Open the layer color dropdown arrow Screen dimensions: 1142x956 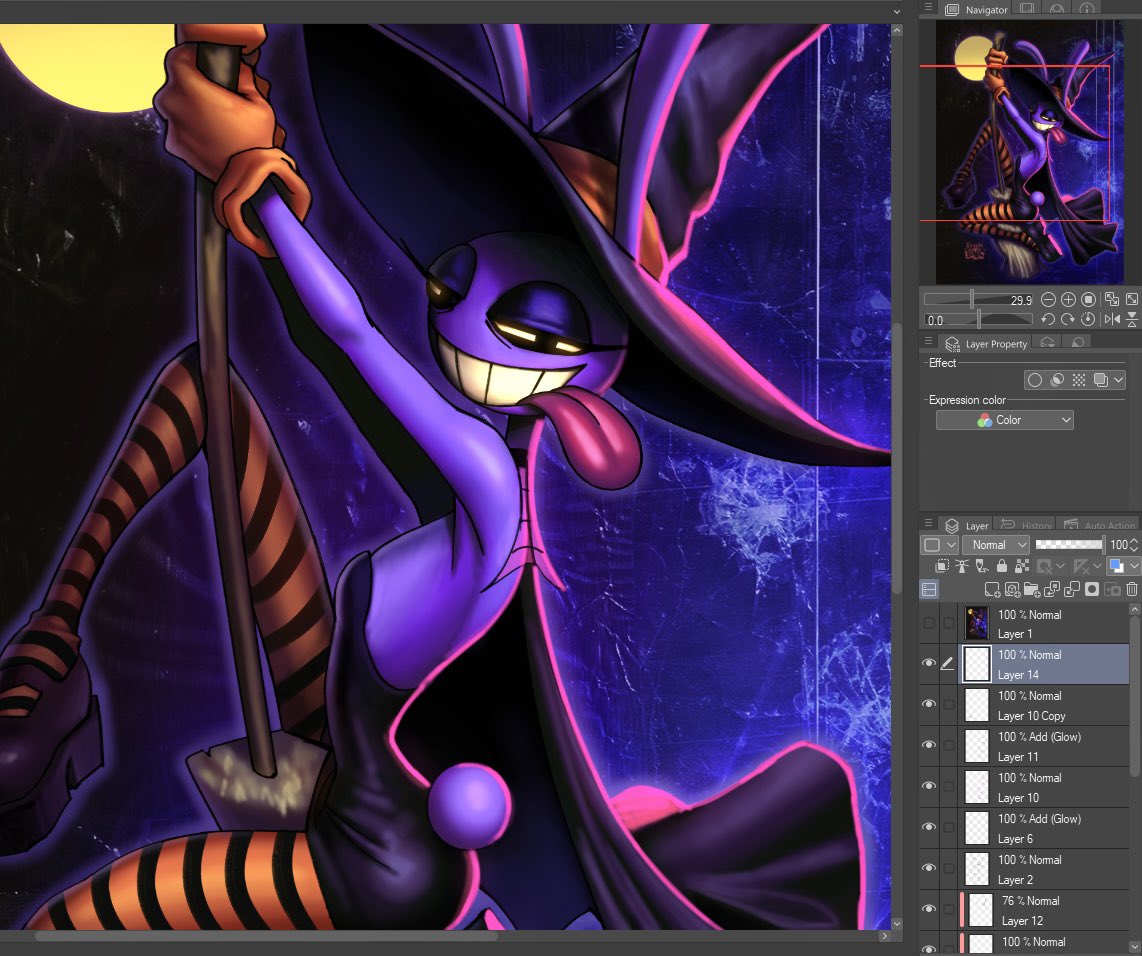click(1135, 565)
